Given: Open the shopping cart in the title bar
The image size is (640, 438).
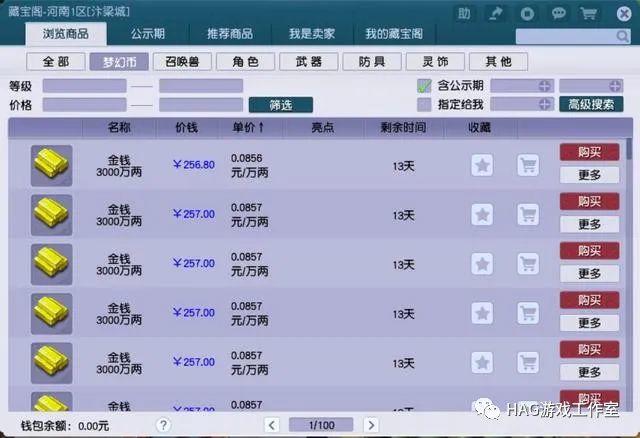Looking at the screenshot, I should 588,13.
